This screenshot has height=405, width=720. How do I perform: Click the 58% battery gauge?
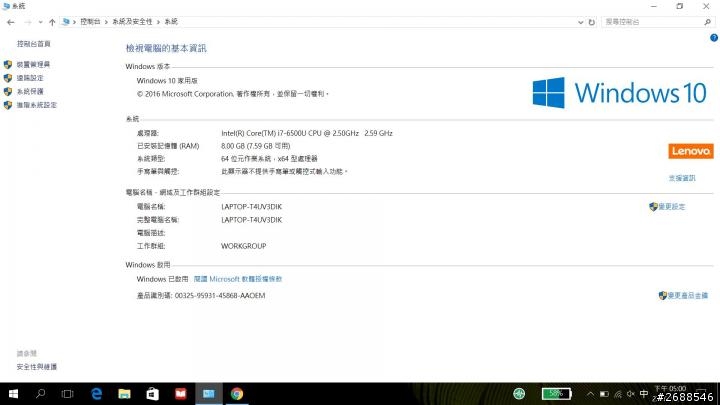pyautogui.click(x=557, y=394)
